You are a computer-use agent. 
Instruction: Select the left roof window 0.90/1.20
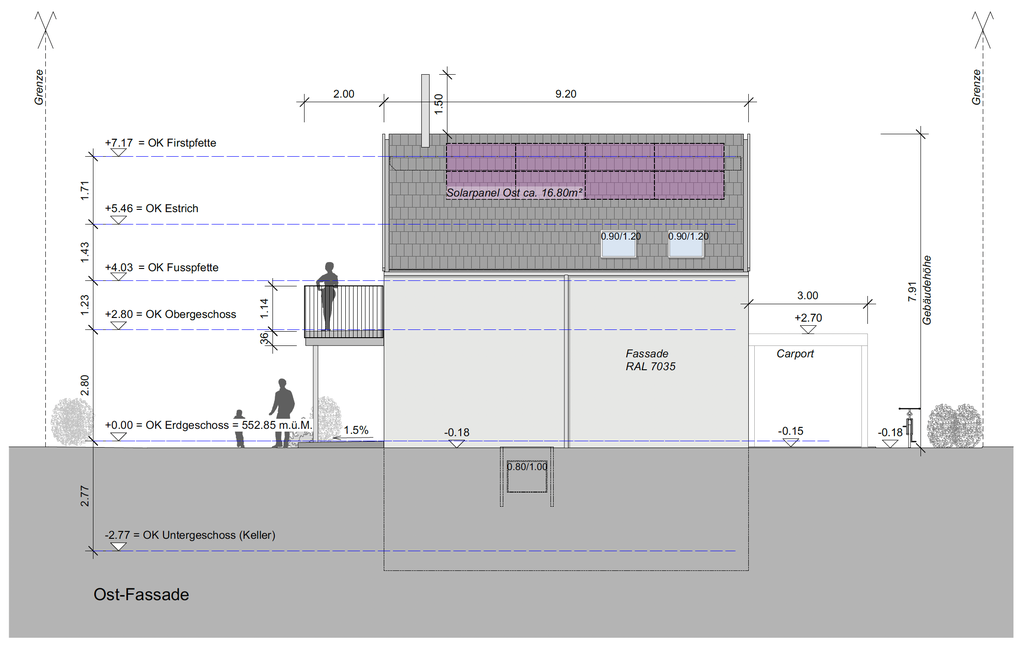pyautogui.click(x=620, y=245)
